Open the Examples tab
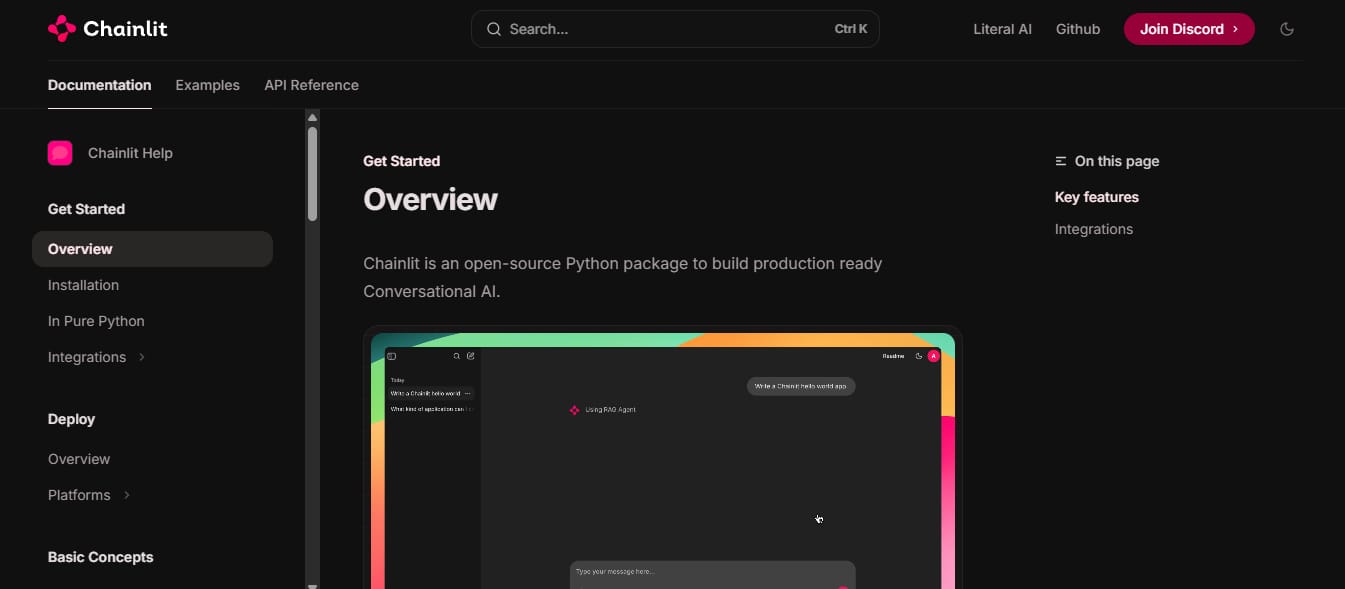Viewport: 1345px width, 589px height. pyautogui.click(x=207, y=85)
